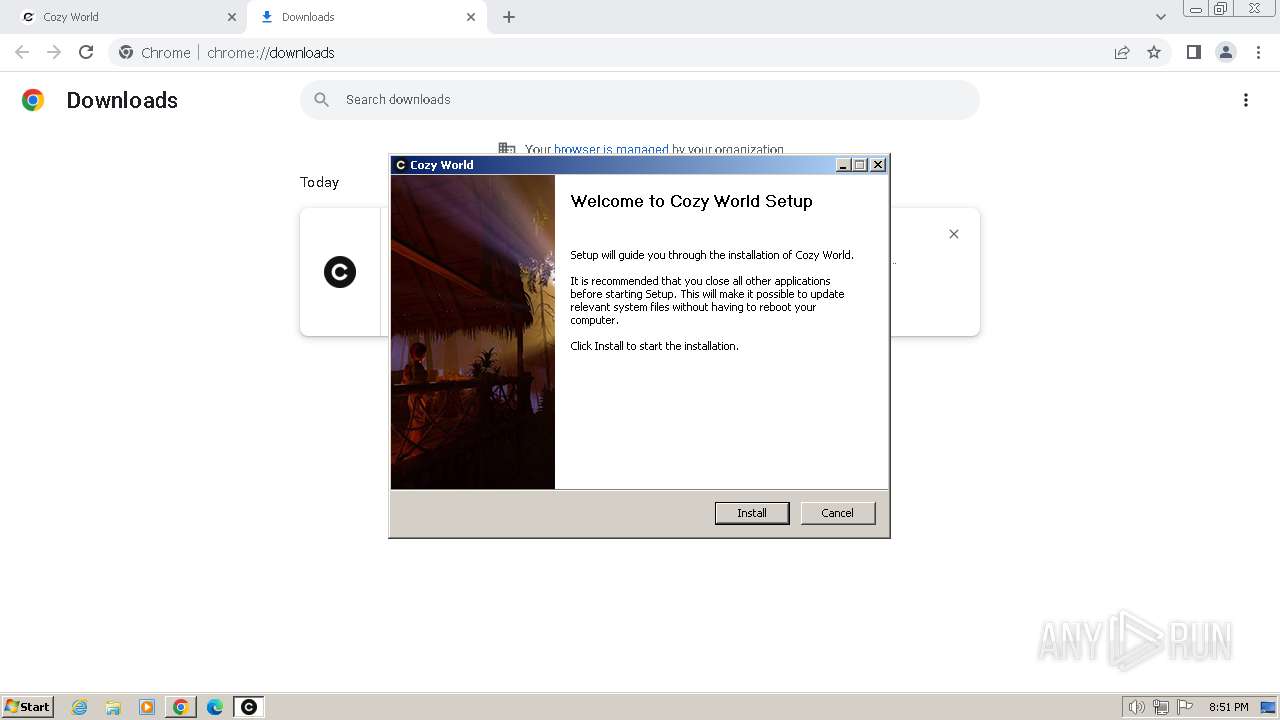
Task: Click the Install button in setup
Action: 752,513
